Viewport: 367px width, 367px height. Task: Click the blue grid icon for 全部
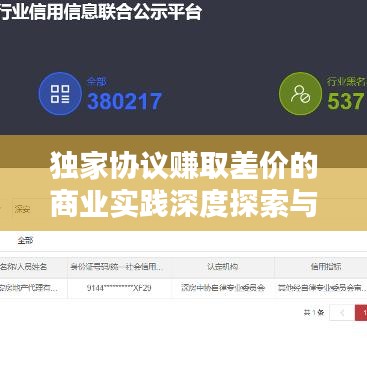point(60,94)
